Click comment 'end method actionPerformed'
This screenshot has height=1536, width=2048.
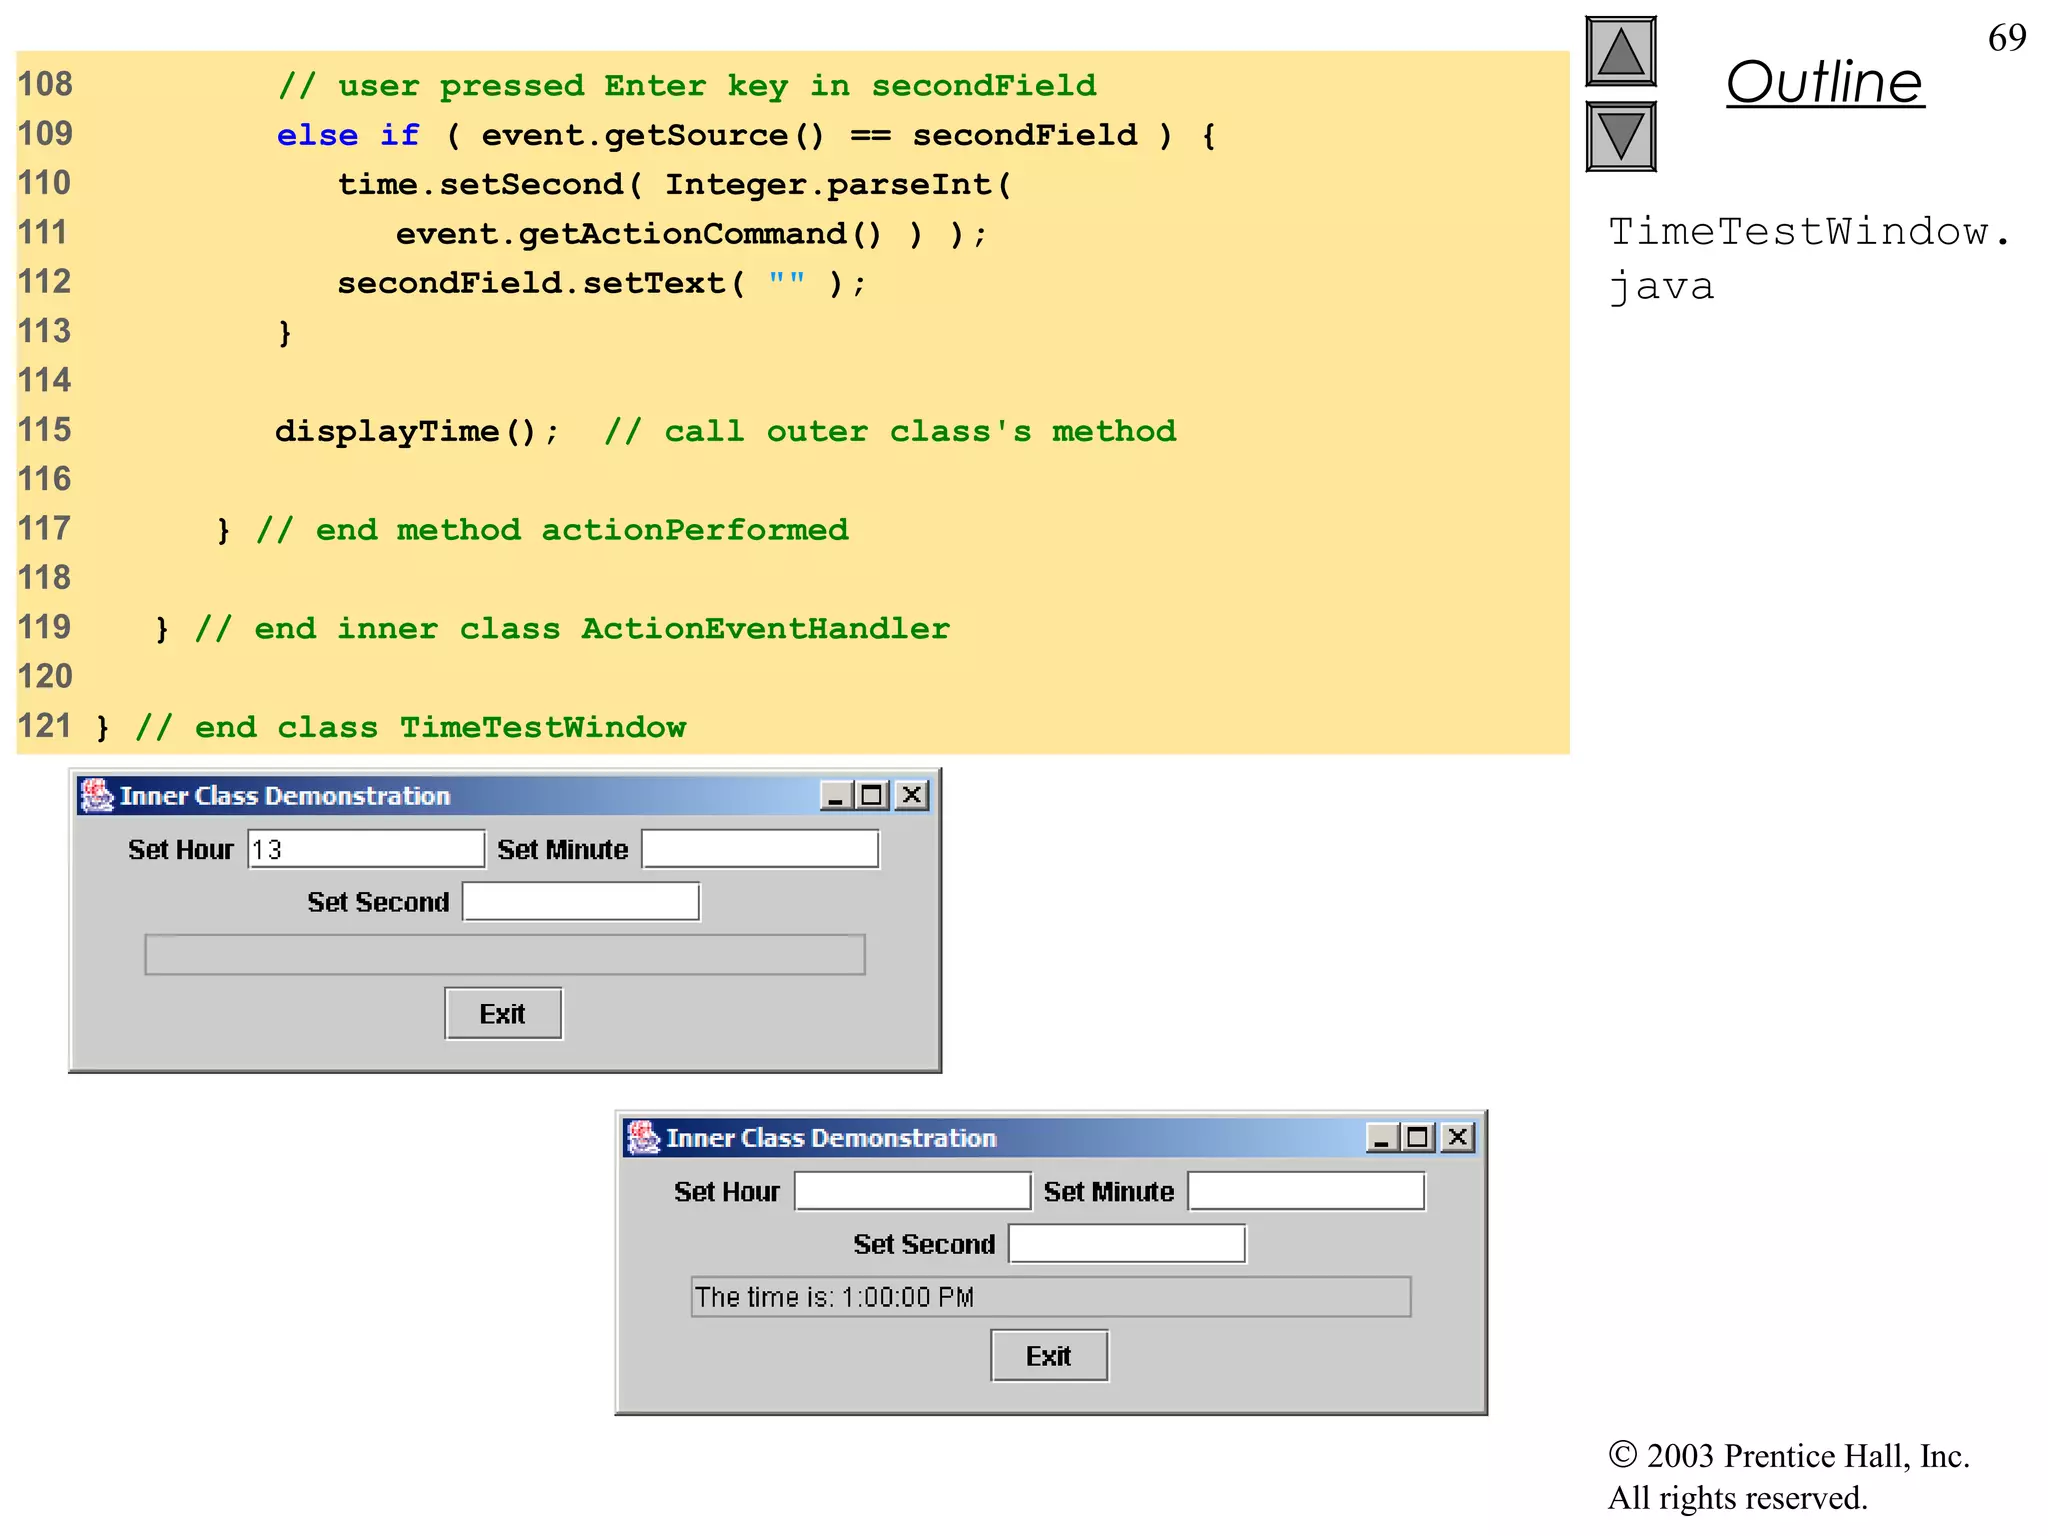552,529
